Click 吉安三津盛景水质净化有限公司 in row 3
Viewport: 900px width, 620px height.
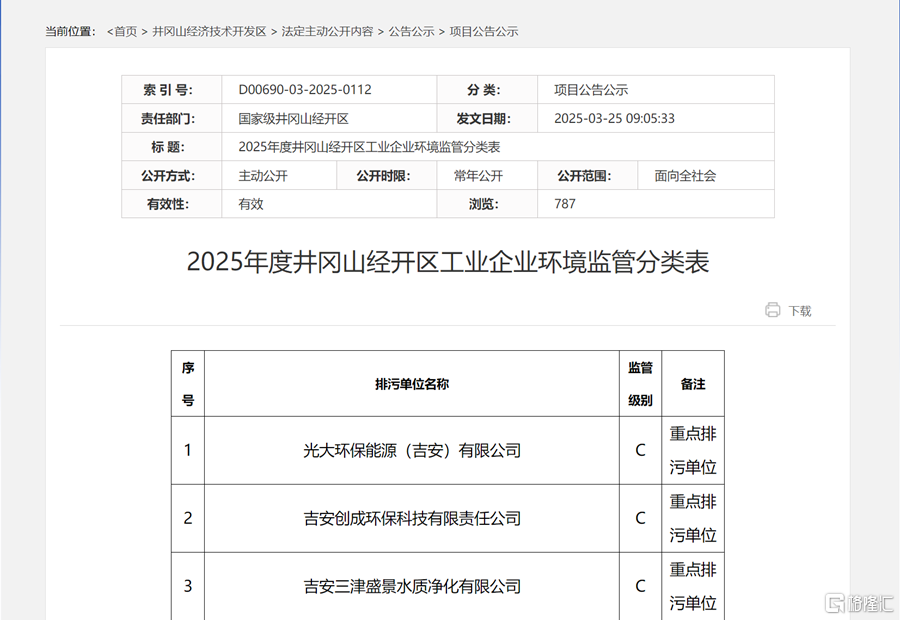(x=412, y=586)
